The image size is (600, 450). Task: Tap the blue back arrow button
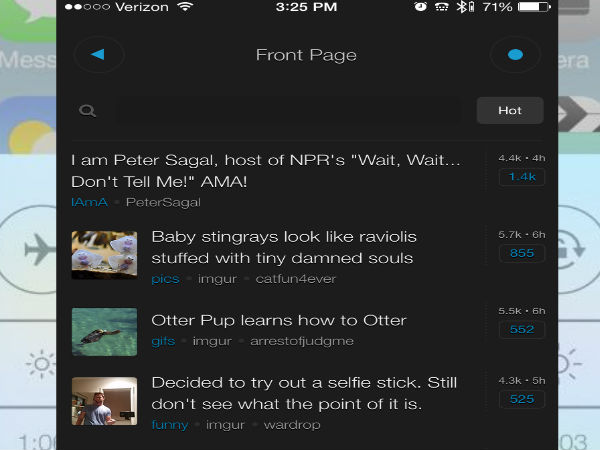point(98,54)
